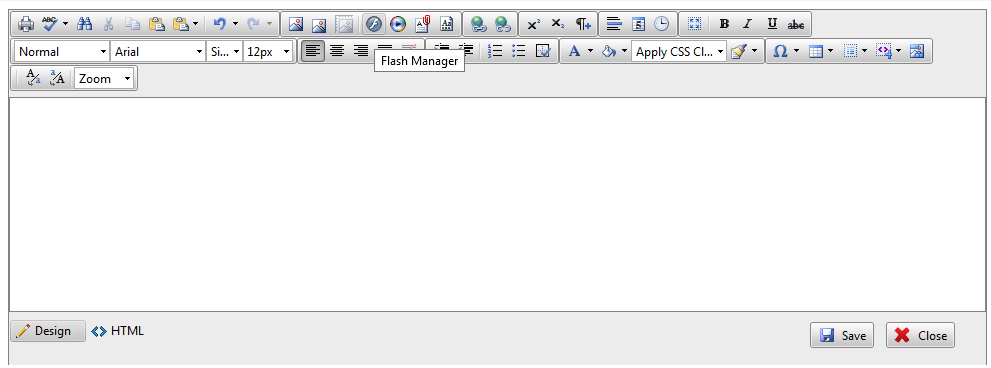Viewport: 991px width, 368px height.
Task: Open the Apply CSS Class dropdown
Action: (679, 52)
